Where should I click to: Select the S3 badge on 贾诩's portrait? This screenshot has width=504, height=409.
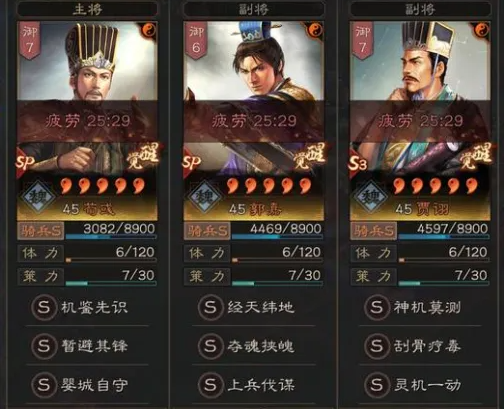coord(359,161)
